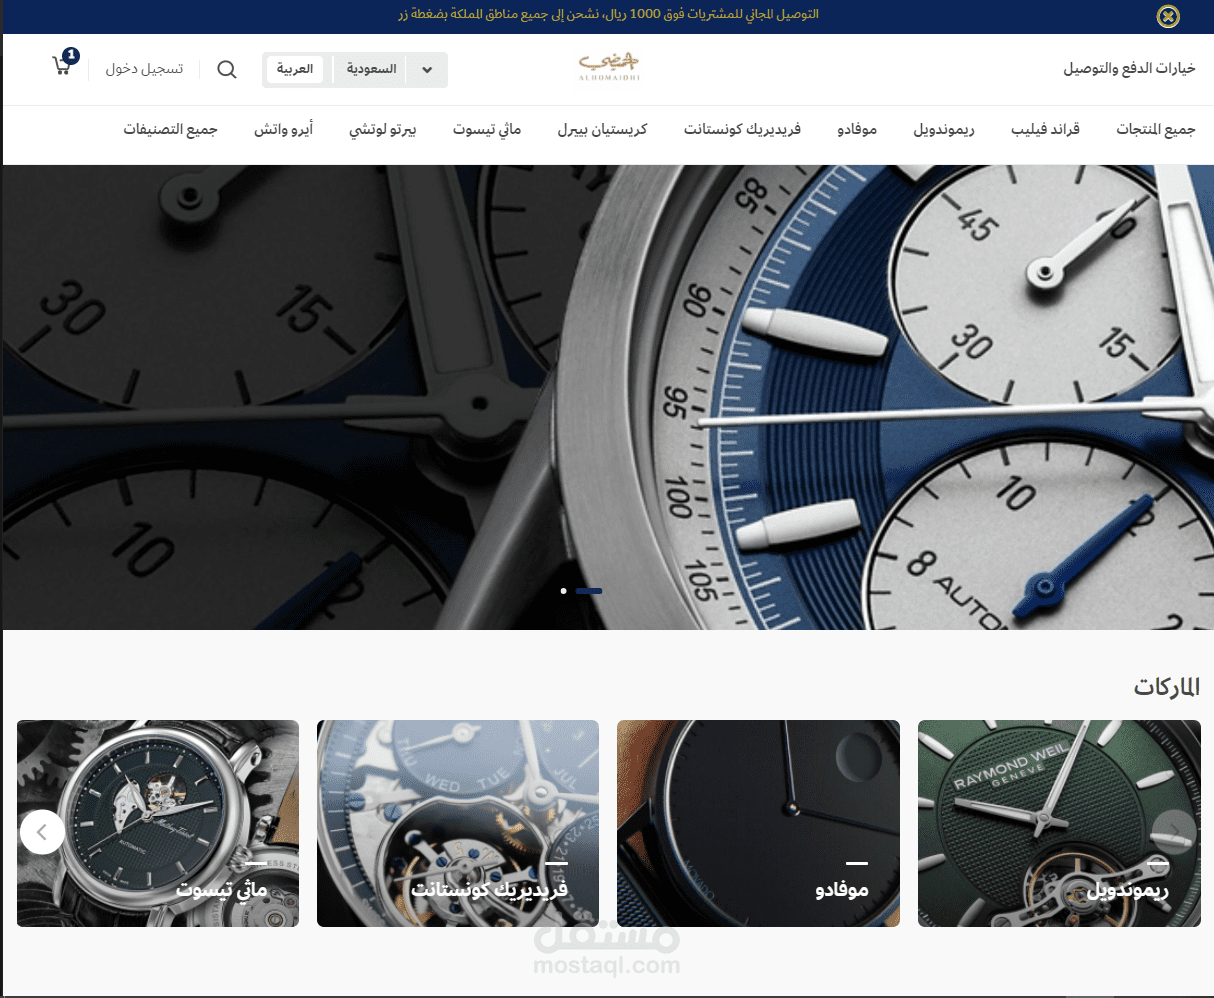Select the السعودية country option
This screenshot has width=1214, height=998.
(371, 69)
